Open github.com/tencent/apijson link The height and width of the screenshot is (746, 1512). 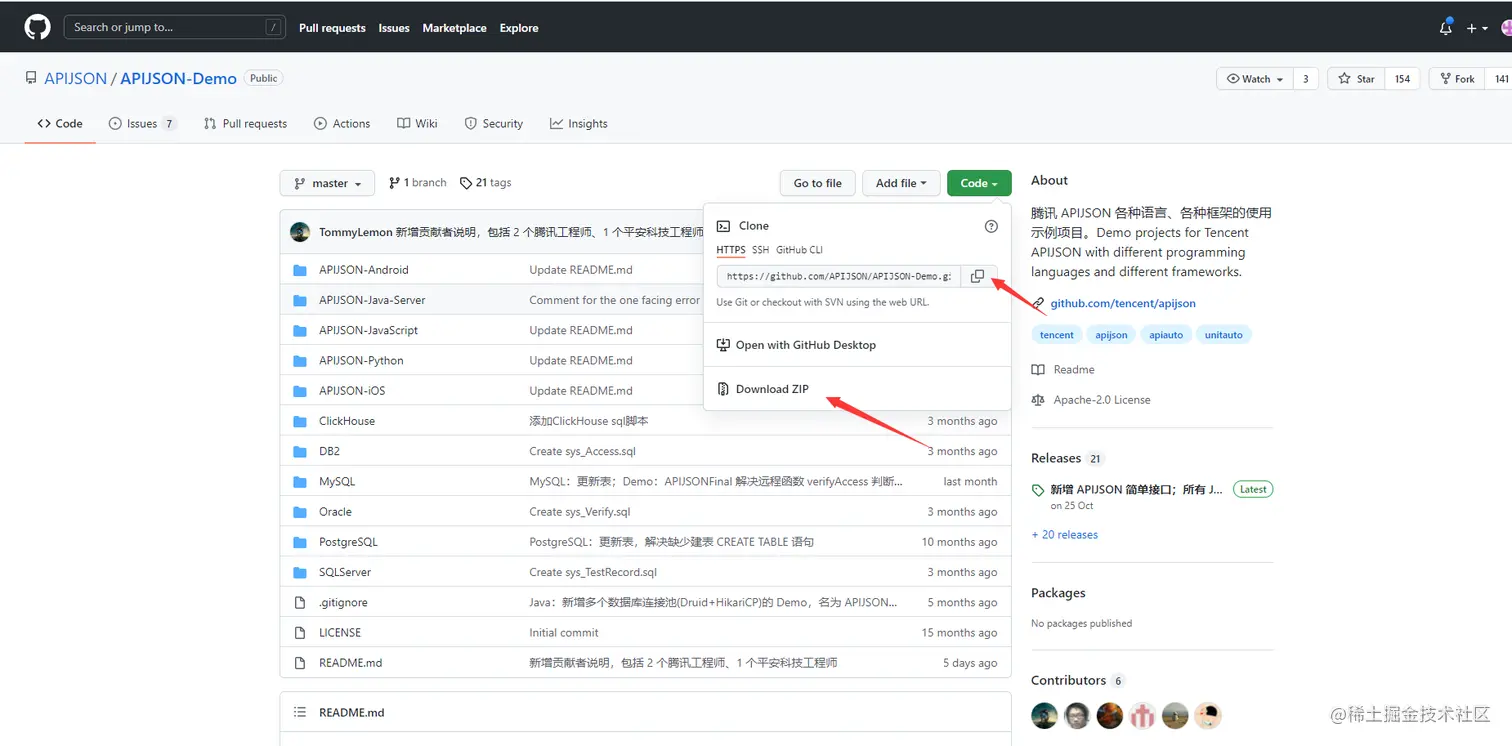point(1122,303)
